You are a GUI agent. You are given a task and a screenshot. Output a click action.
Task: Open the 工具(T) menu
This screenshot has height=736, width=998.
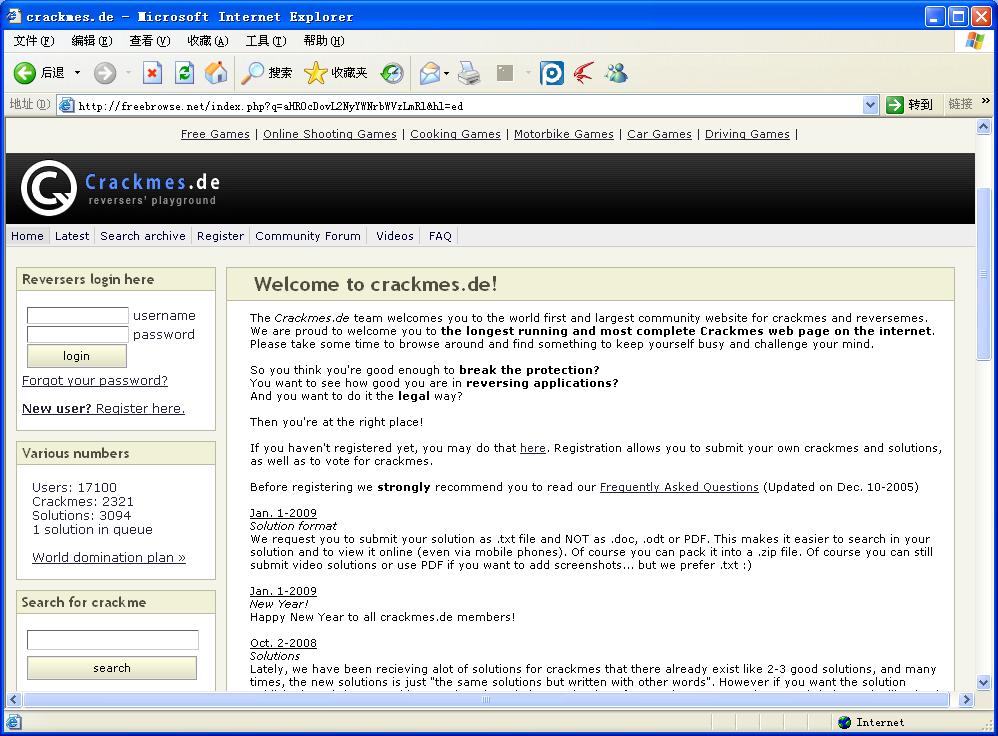[266, 41]
